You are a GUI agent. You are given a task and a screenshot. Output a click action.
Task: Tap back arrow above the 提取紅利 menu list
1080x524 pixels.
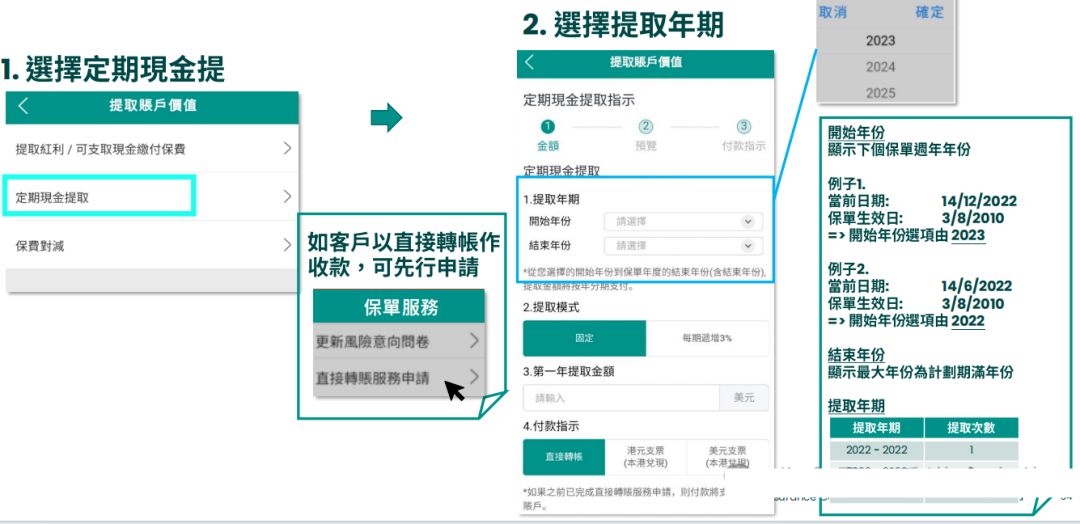click(24, 106)
